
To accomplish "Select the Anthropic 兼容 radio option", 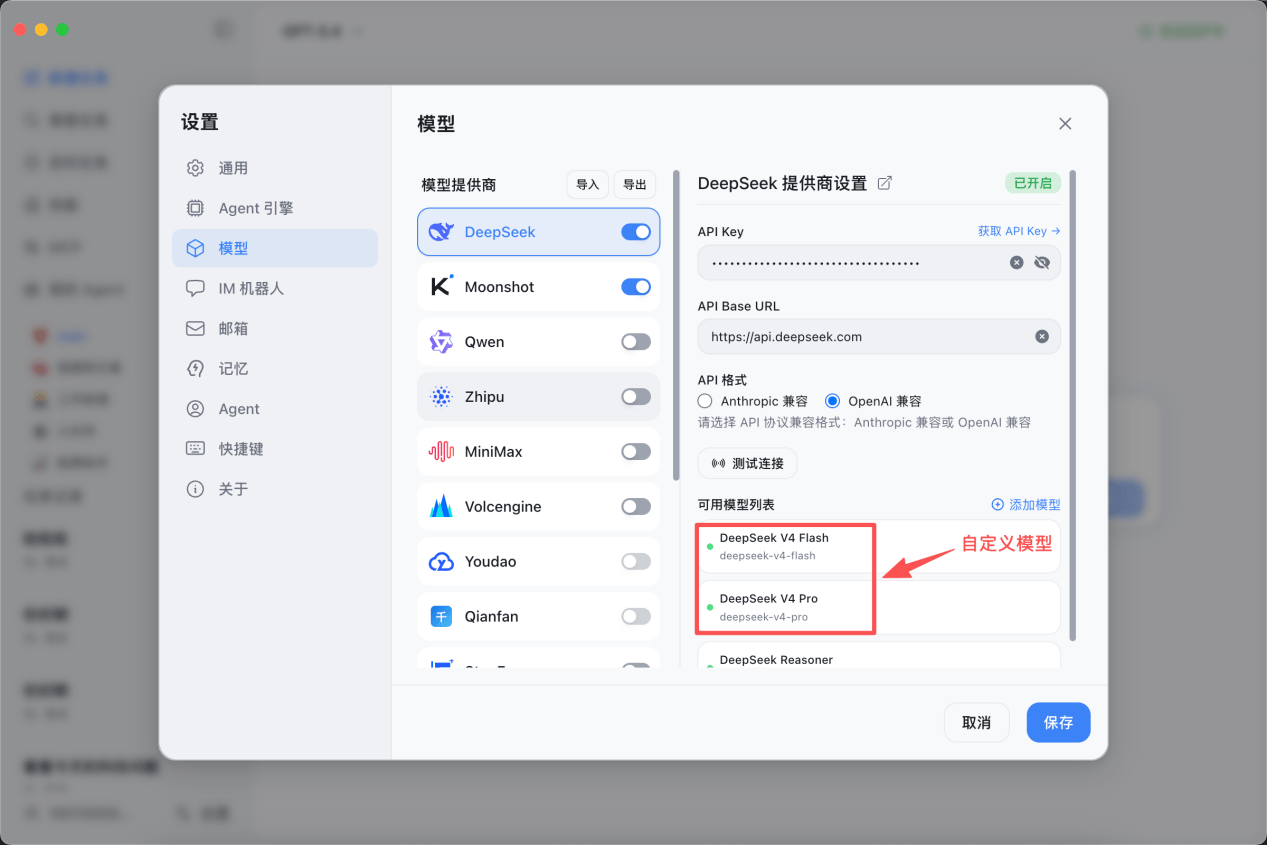I will click(x=705, y=401).
